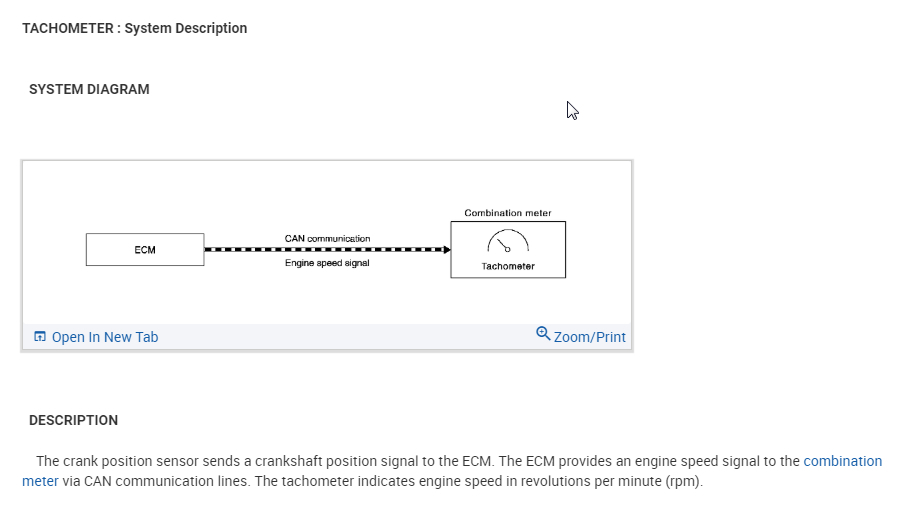Image resolution: width=914 pixels, height=509 pixels.
Task: Follow the combination meter hyperlink in the description
Action: click(842, 461)
